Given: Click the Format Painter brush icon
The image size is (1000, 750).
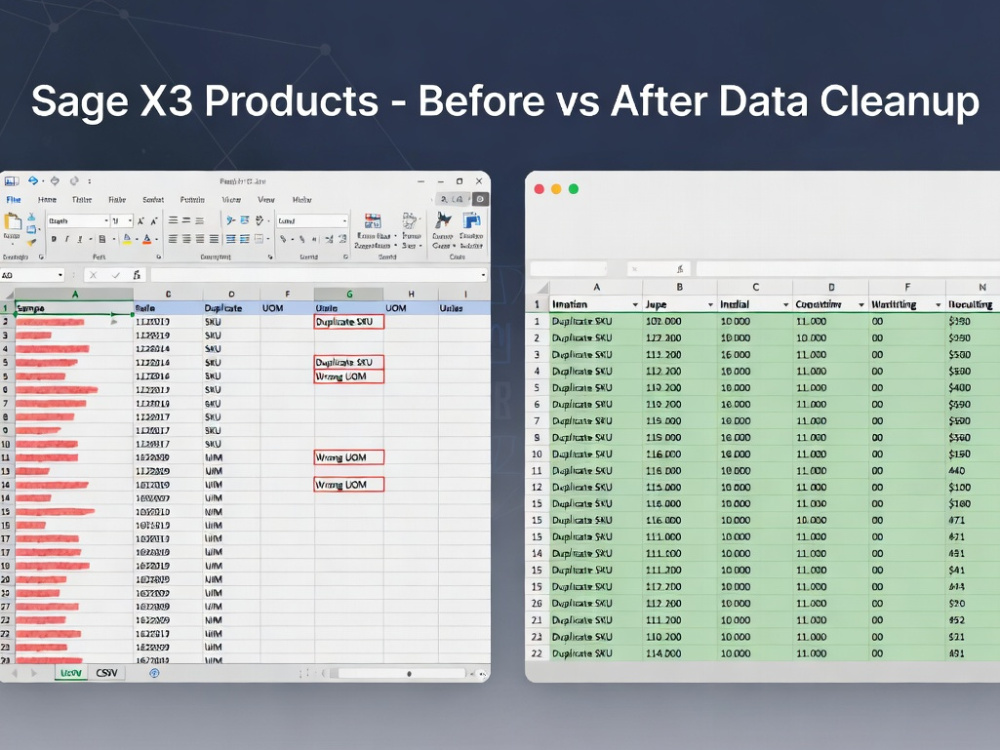Looking at the screenshot, I should tap(31, 242).
